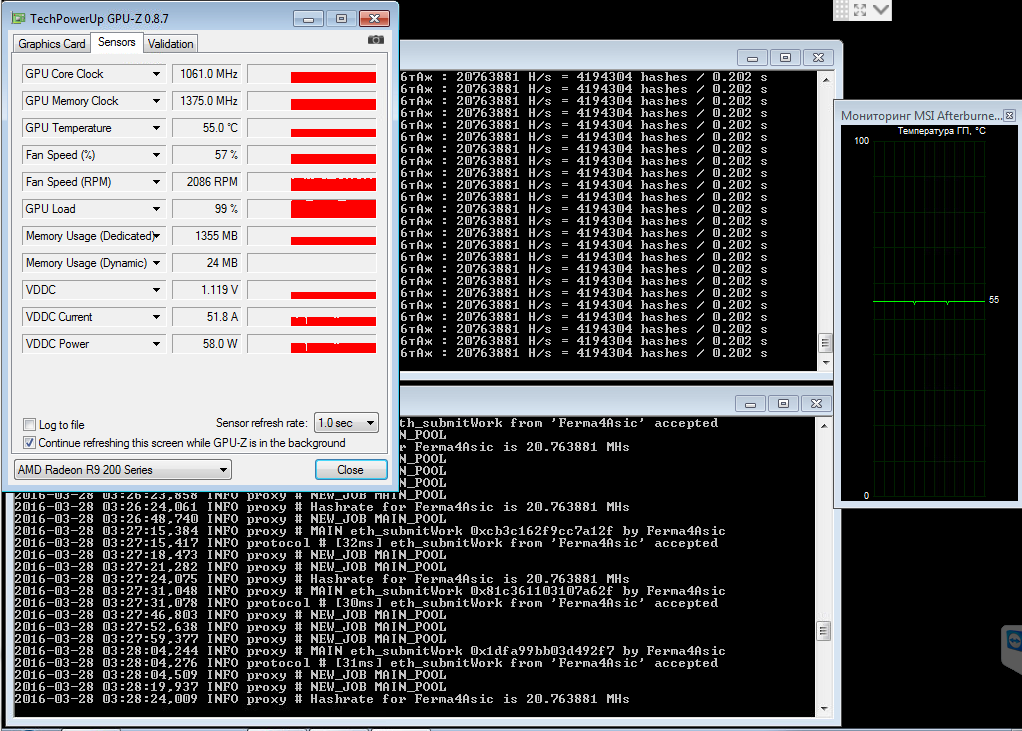This screenshot has height=731, width=1022.
Task: Click the upper console scroll-down arrow
Action: pos(826,363)
